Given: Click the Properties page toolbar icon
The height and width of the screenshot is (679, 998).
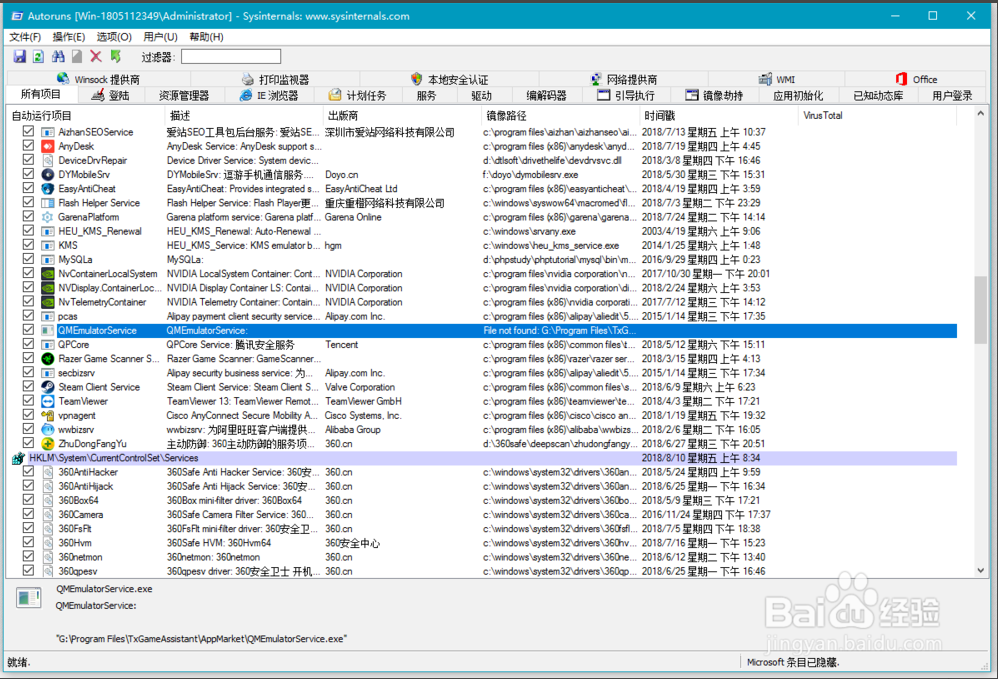Looking at the screenshot, I should click(77, 57).
